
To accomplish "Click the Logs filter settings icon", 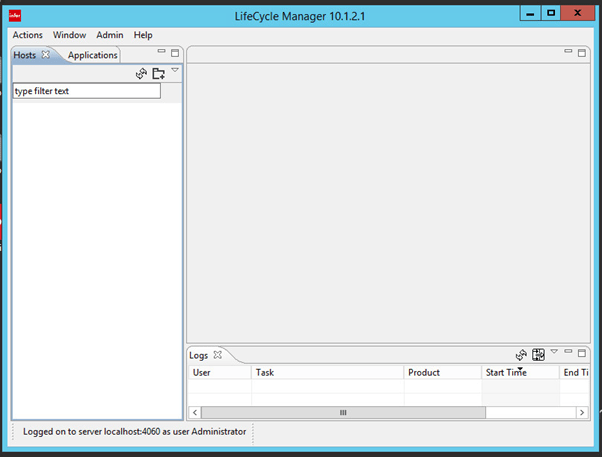I will tap(538, 354).
